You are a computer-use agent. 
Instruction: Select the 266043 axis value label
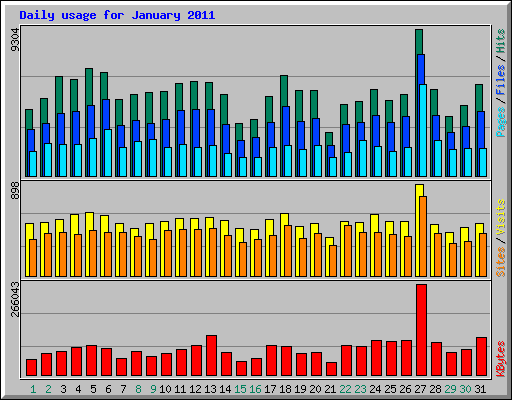point(15,299)
